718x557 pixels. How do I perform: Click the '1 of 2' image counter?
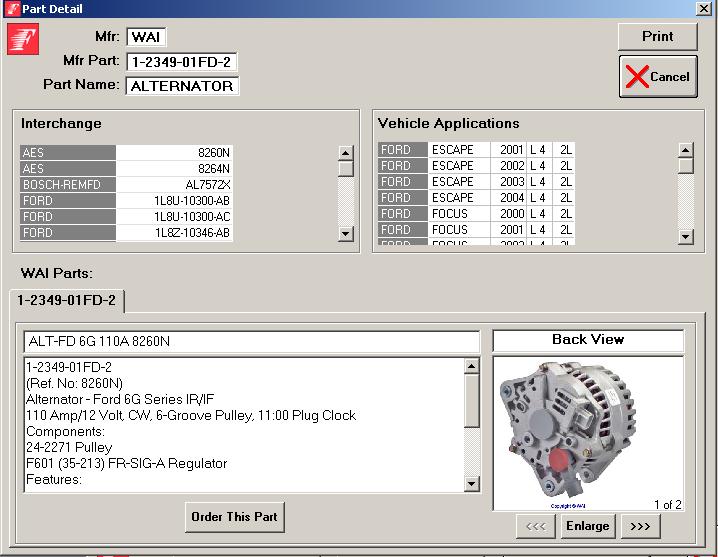pyautogui.click(x=668, y=505)
